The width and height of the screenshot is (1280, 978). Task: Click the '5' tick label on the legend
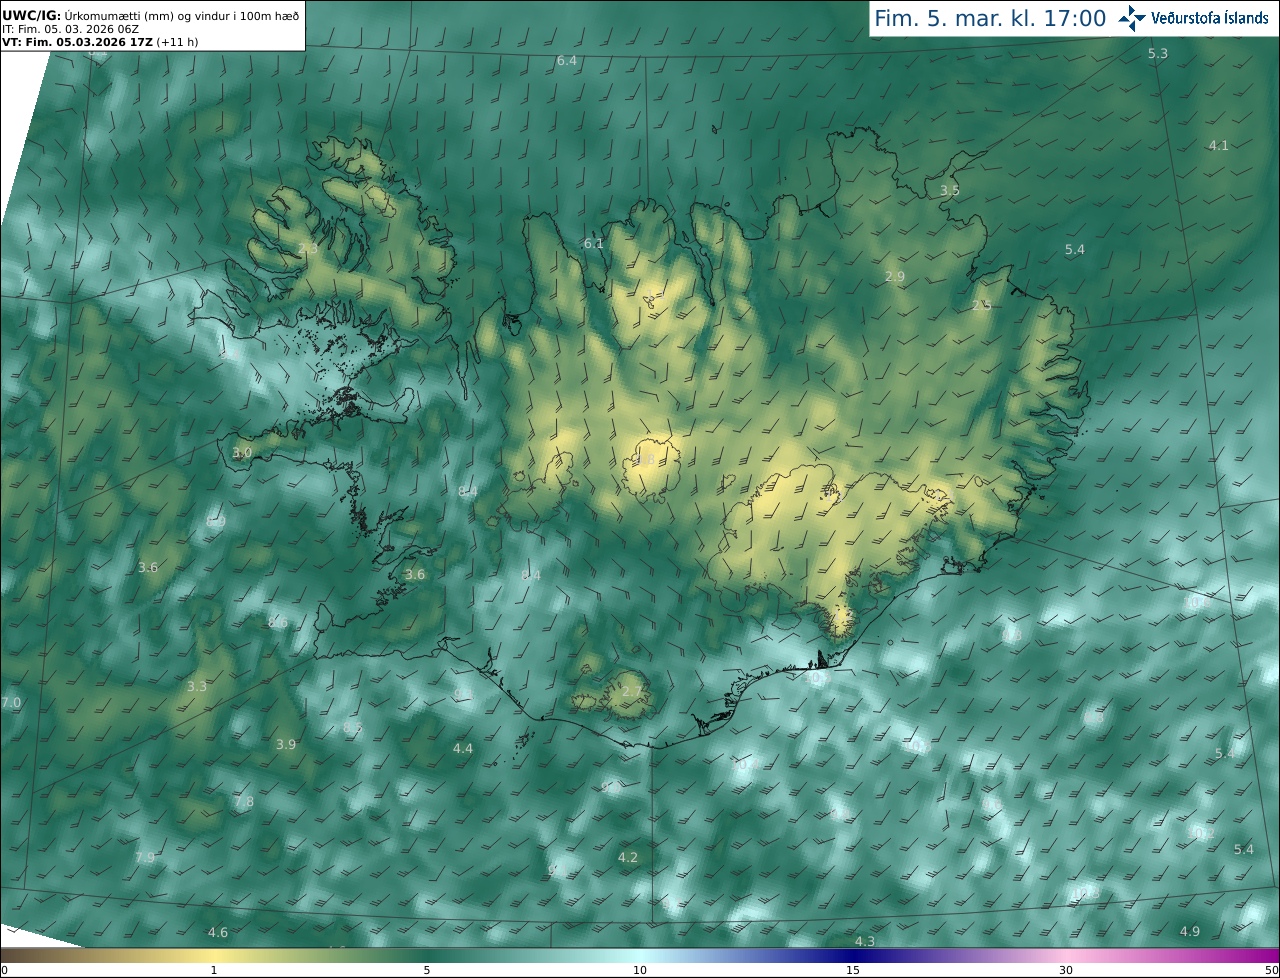click(x=427, y=970)
